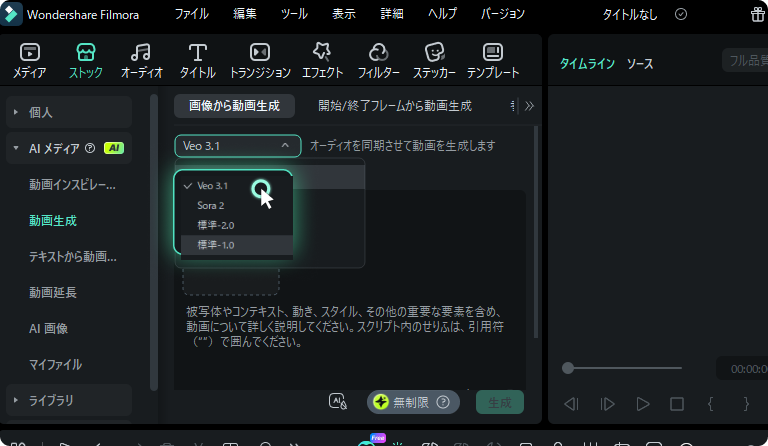The width and height of the screenshot is (768, 446).
Task: Click the AI メディア help question icon
Action: (x=90, y=148)
